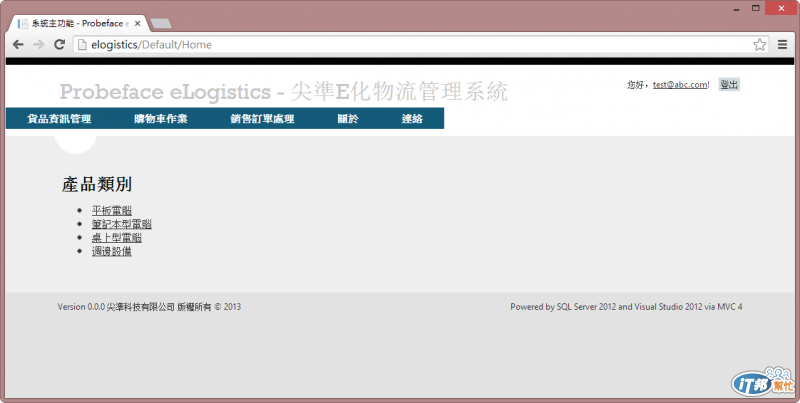Click the Probeface eLogistics site title
Image resolution: width=800 pixels, height=403 pixels.
[x=284, y=92]
